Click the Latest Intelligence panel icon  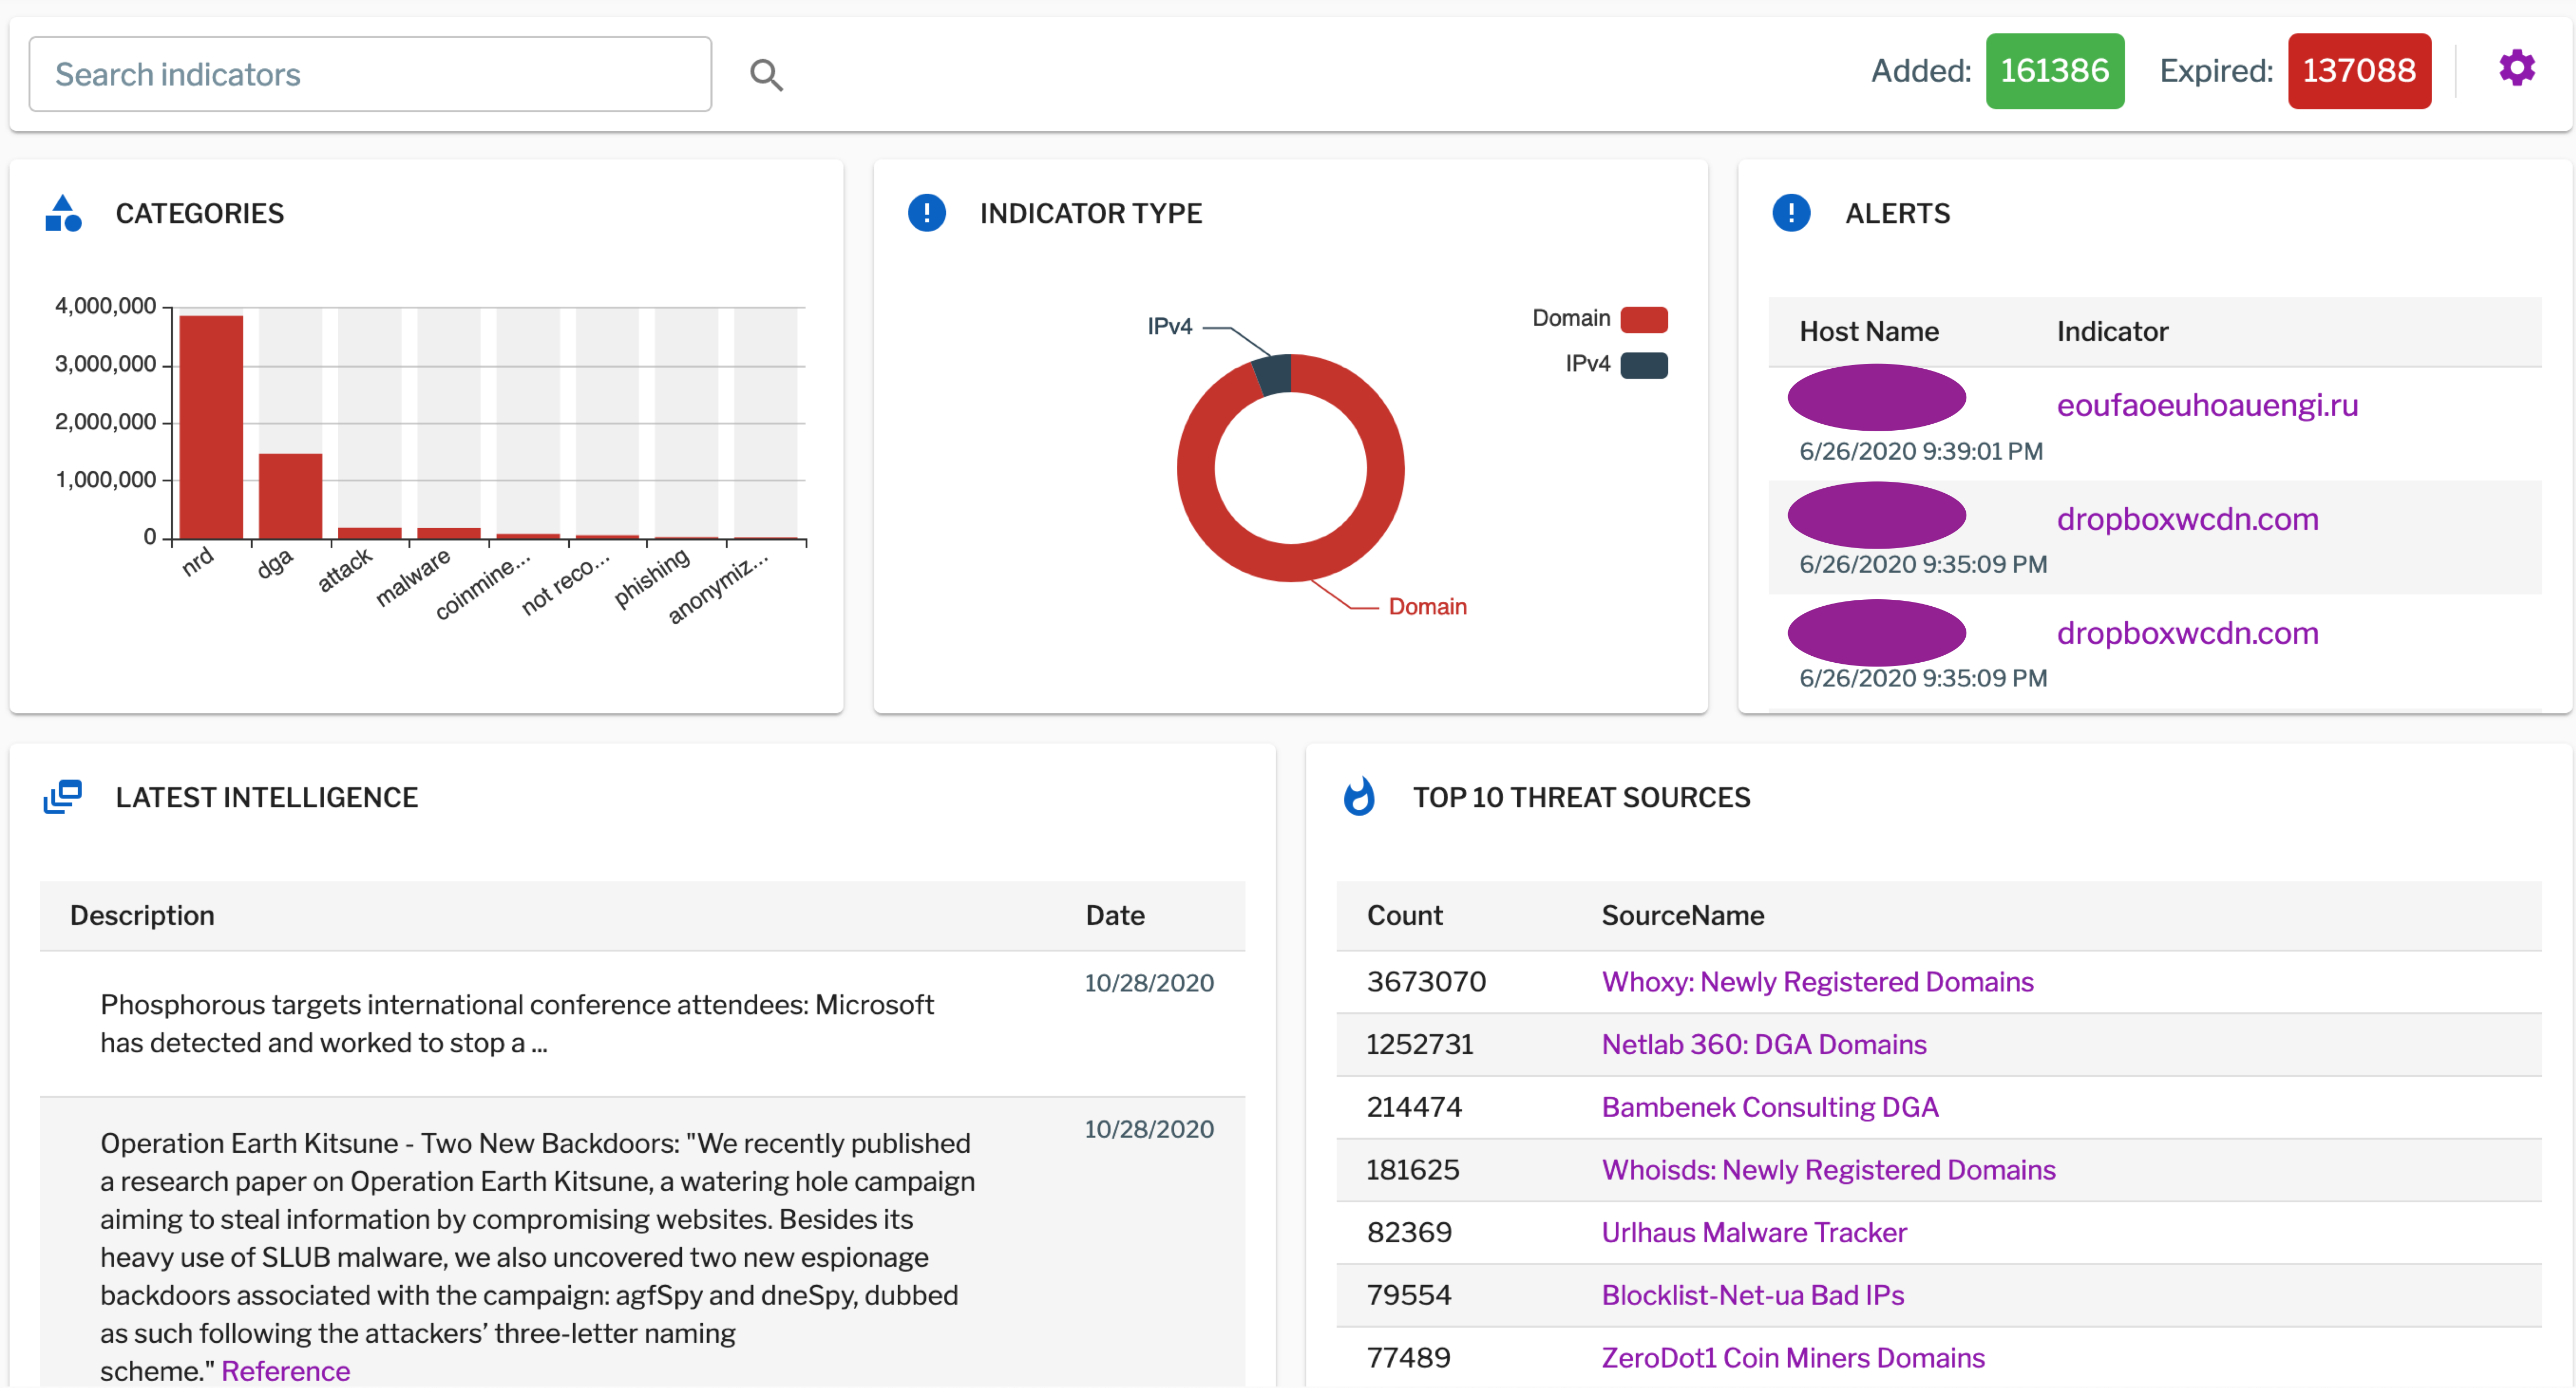(62, 797)
